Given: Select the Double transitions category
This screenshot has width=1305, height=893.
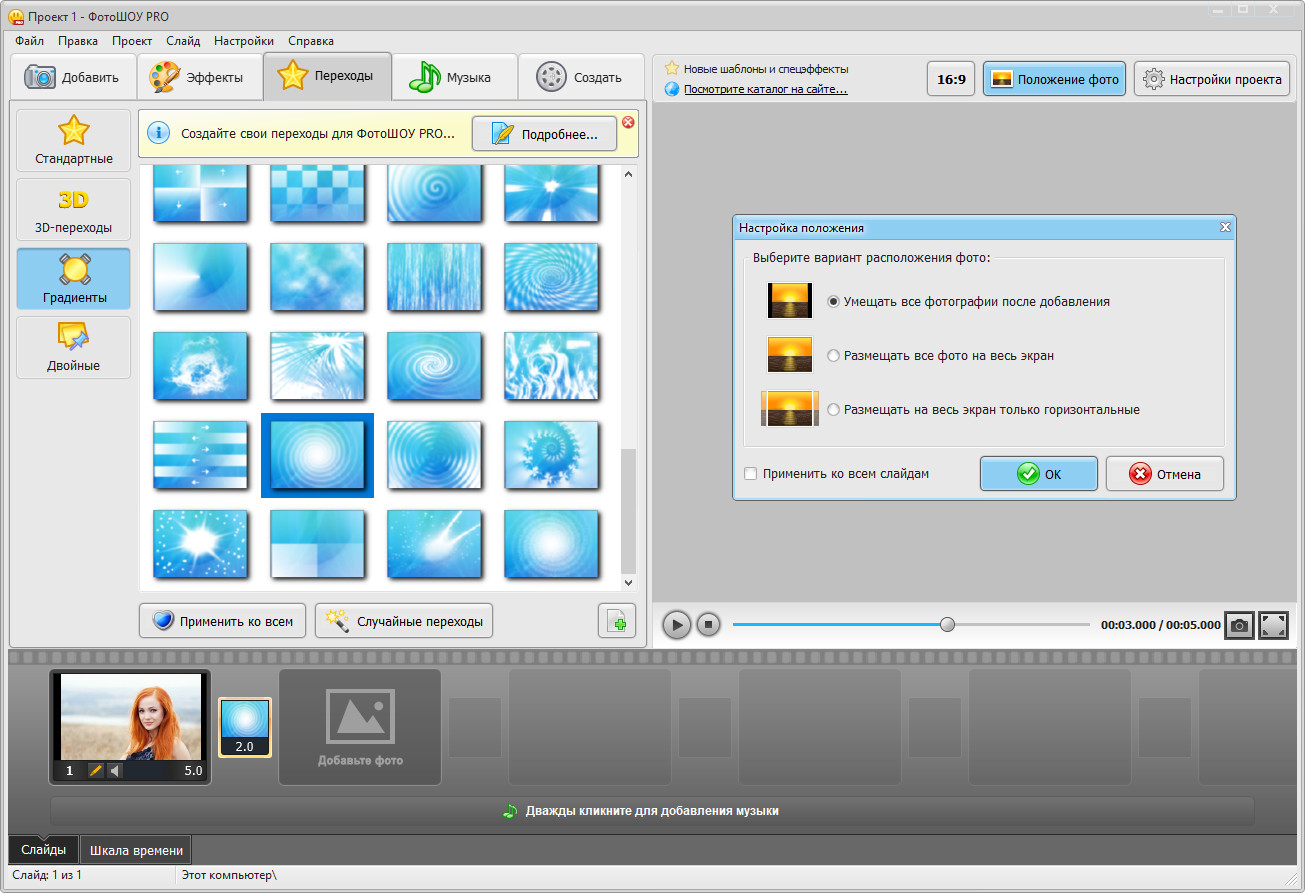Looking at the screenshot, I should pyautogui.click(x=73, y=348).
